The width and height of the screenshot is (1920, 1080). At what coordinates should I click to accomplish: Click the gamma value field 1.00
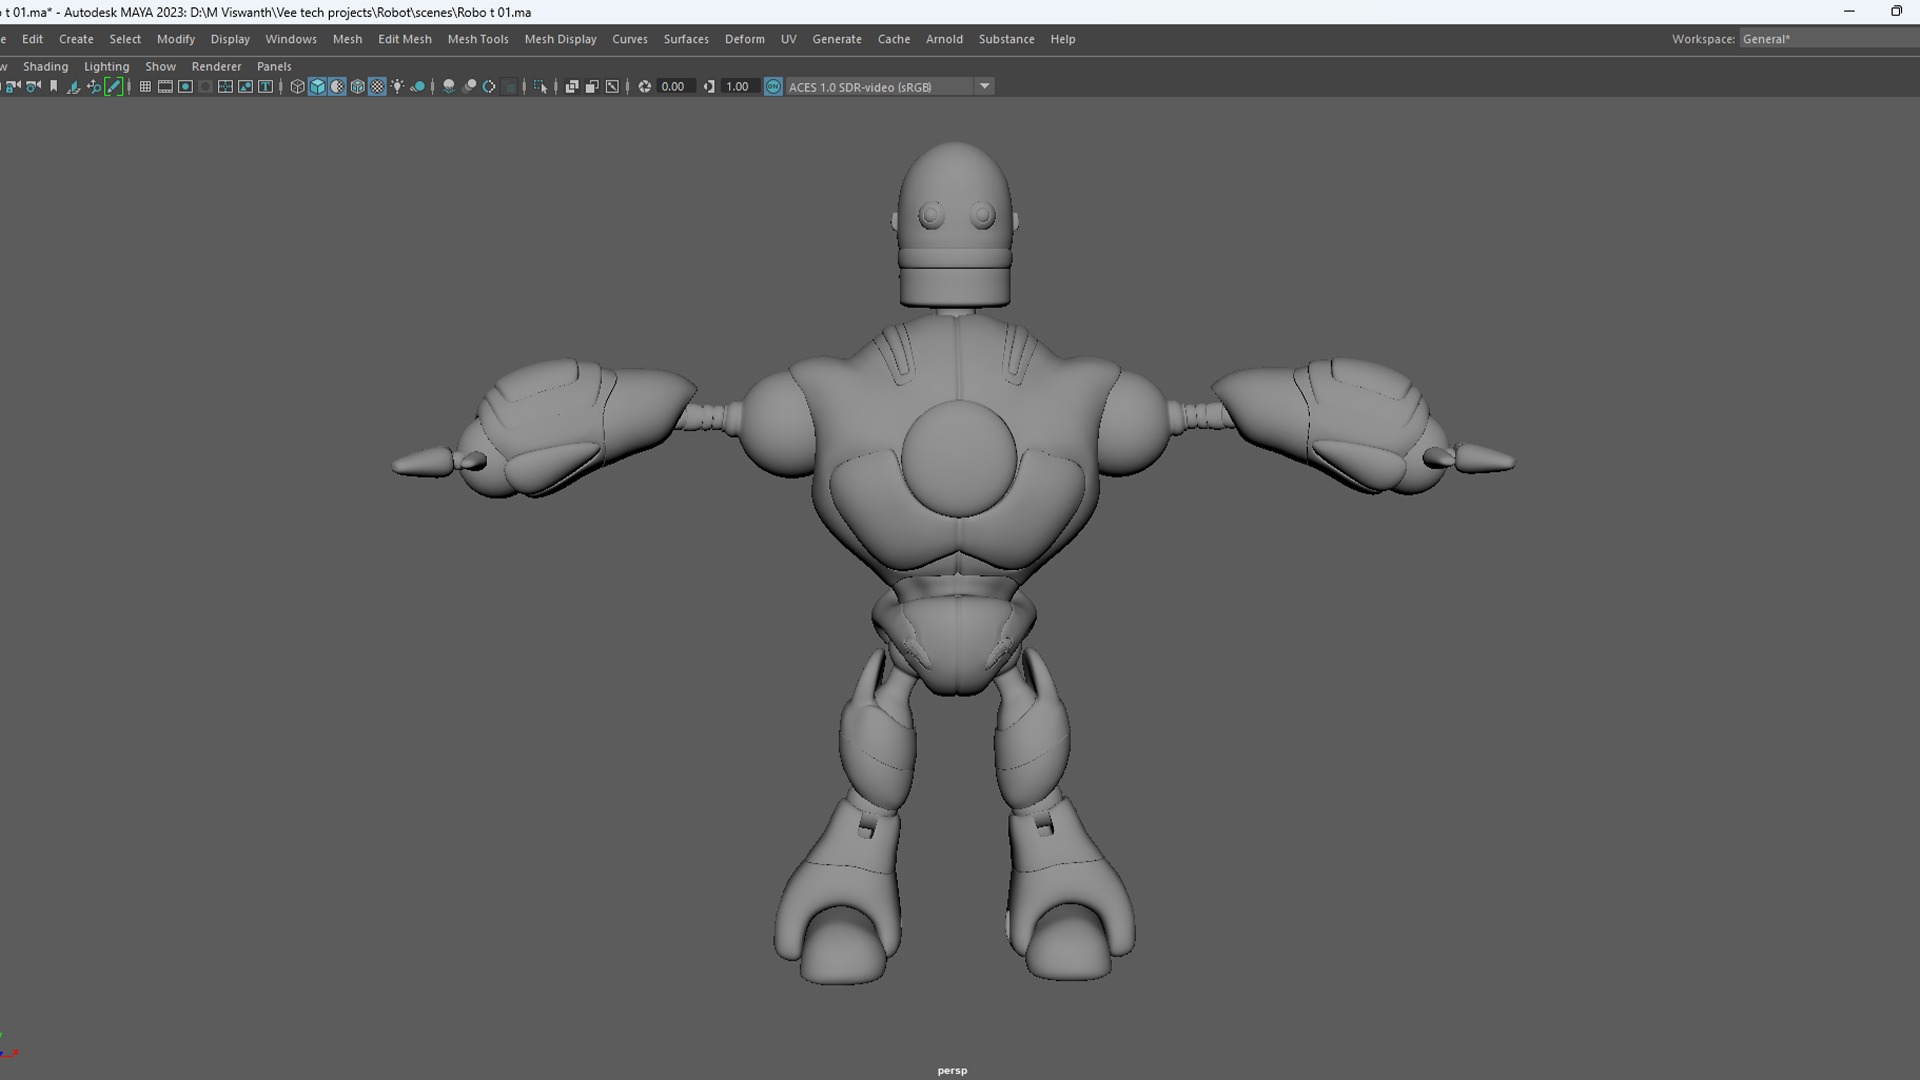[740, 87]
